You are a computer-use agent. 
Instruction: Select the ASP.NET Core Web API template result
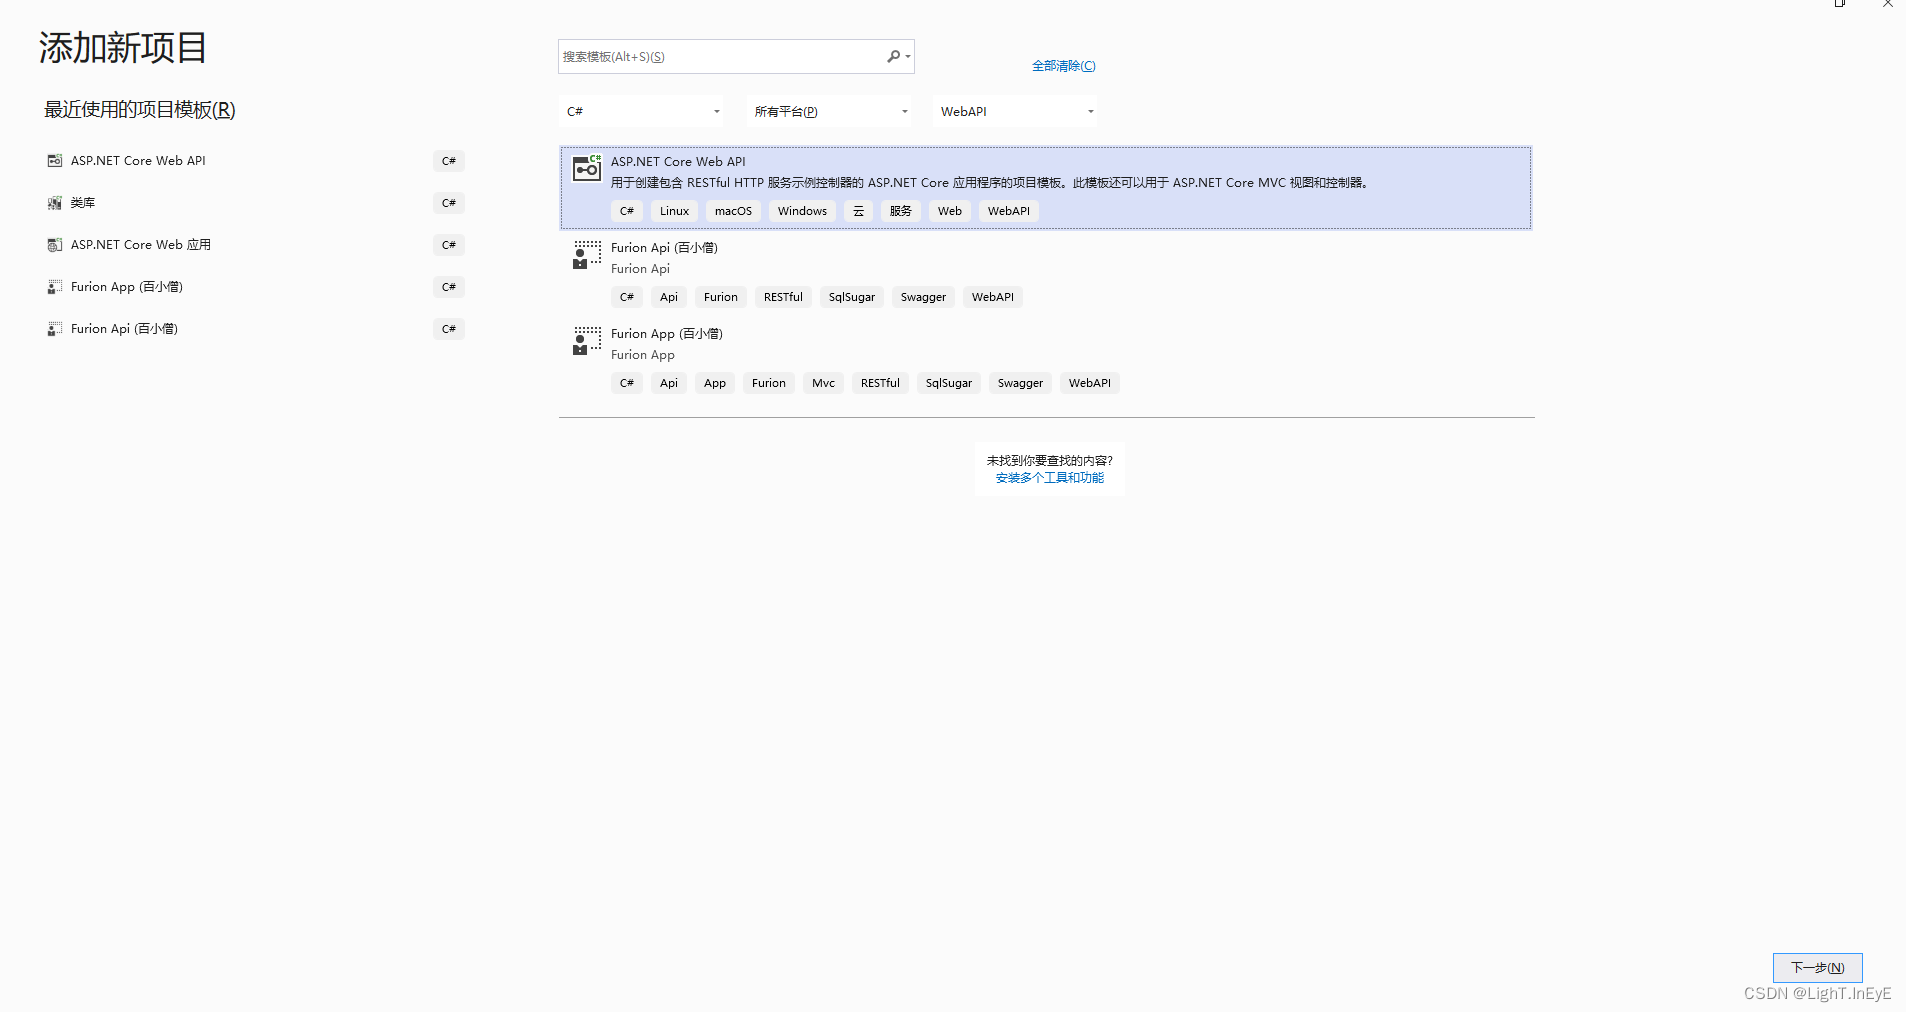point(1046,188)
